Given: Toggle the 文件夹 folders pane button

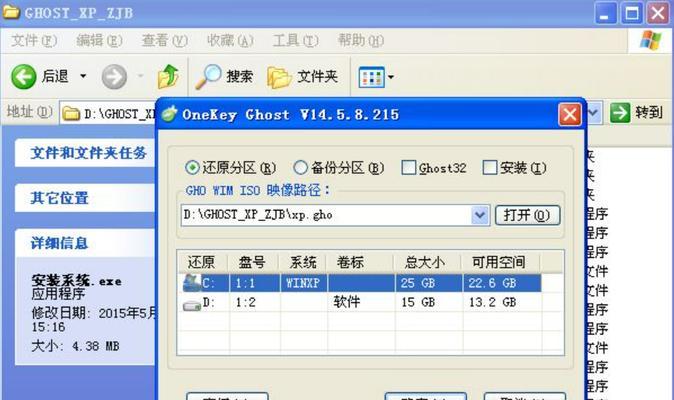Looking at the screenshot, I should click(302, 77).
